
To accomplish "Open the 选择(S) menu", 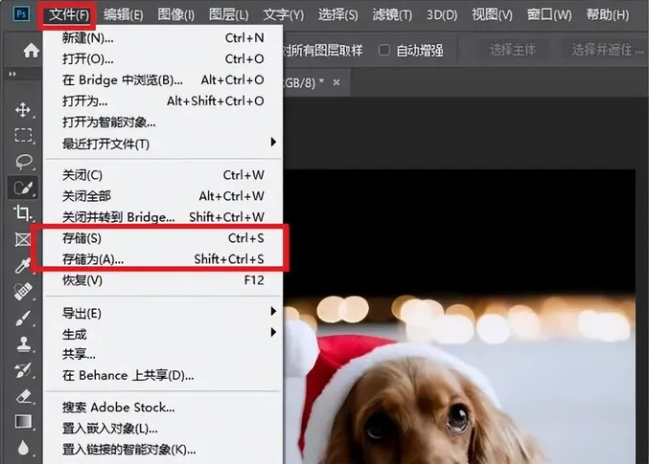I will (x=338, y=15).
